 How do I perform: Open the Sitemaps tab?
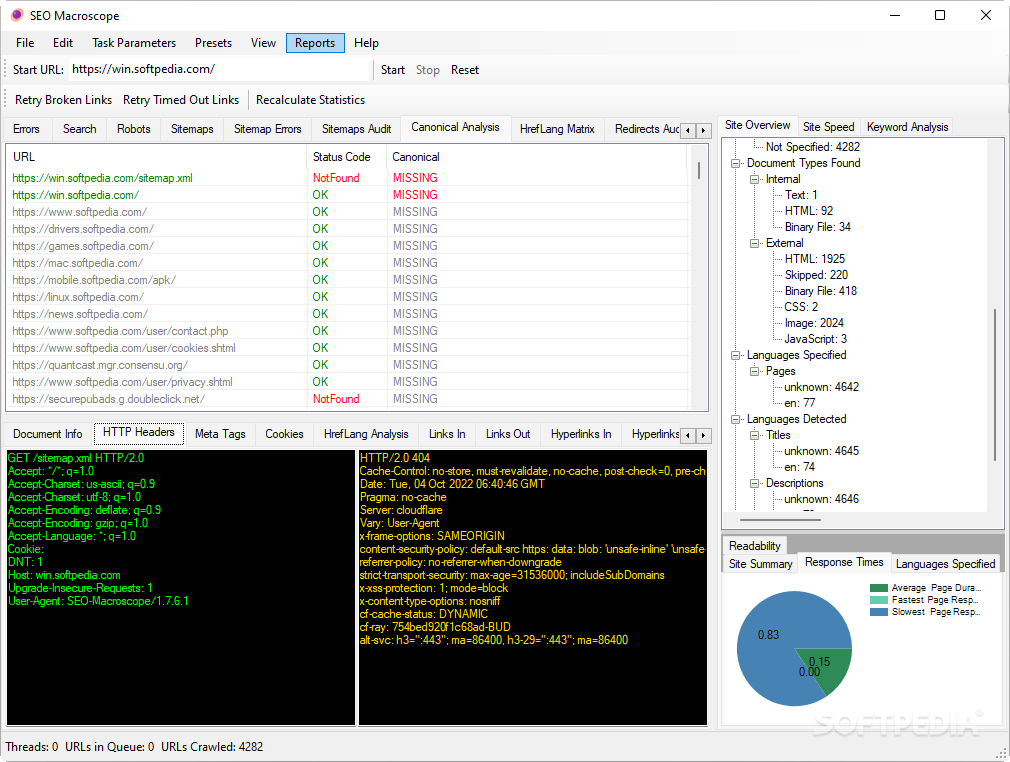click(x=192, y=129)
